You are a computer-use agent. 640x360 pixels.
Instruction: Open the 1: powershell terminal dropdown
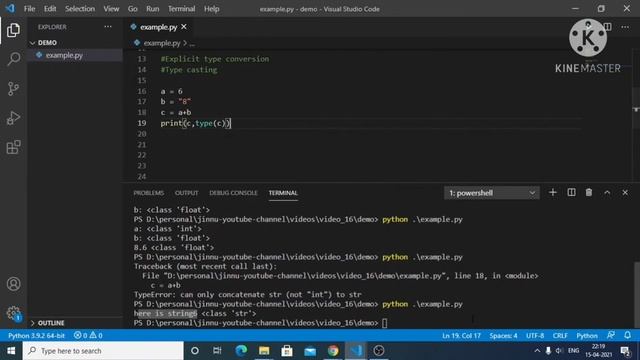click(491, 193)
